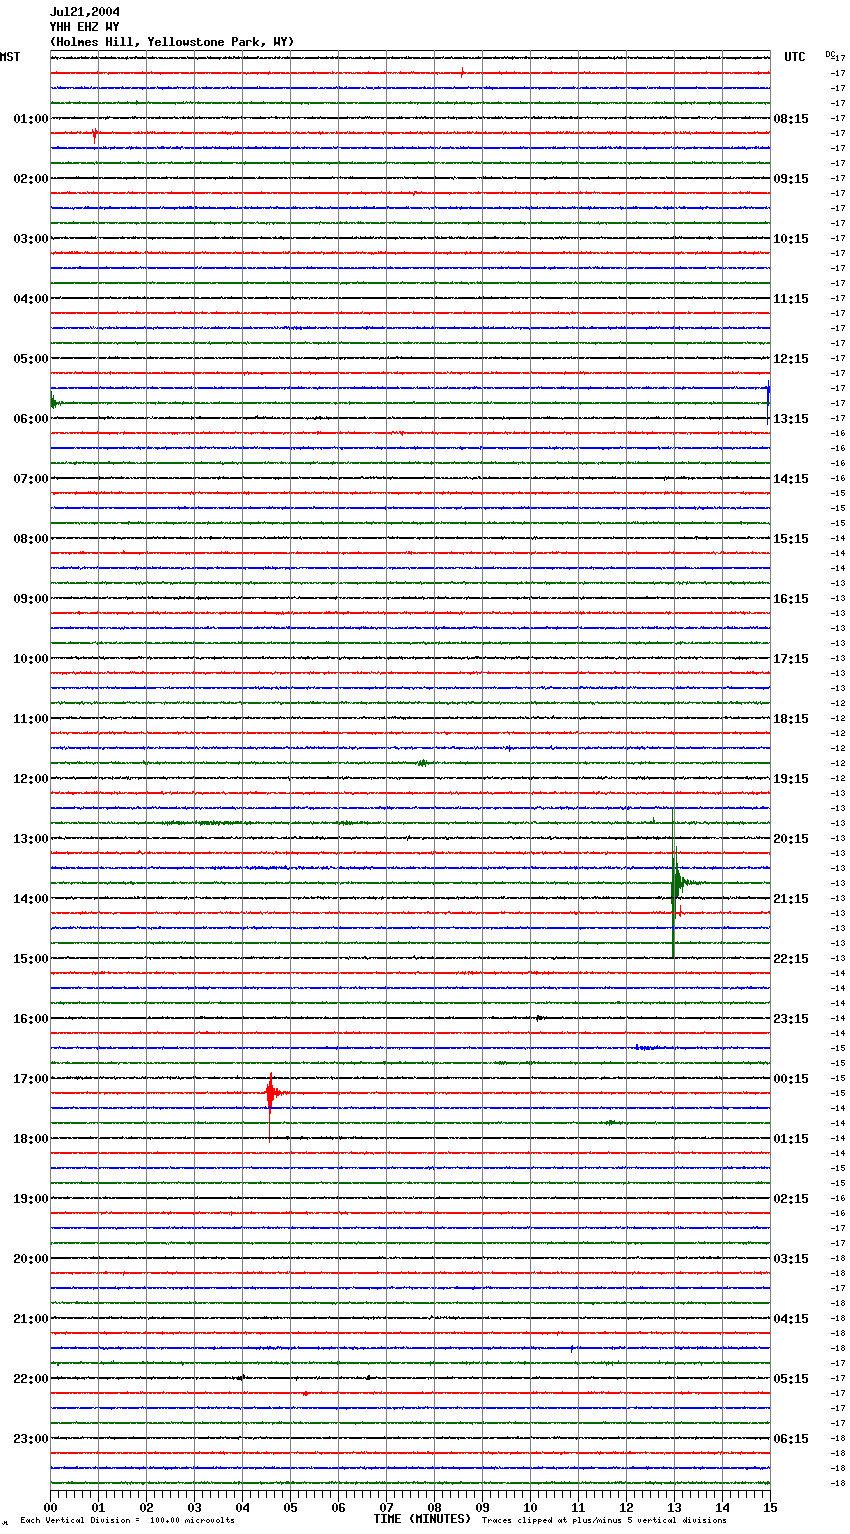Click the 16:00 MST time label
The height and width of the screenshot is (1534, 850).
tap(31, 1019)
